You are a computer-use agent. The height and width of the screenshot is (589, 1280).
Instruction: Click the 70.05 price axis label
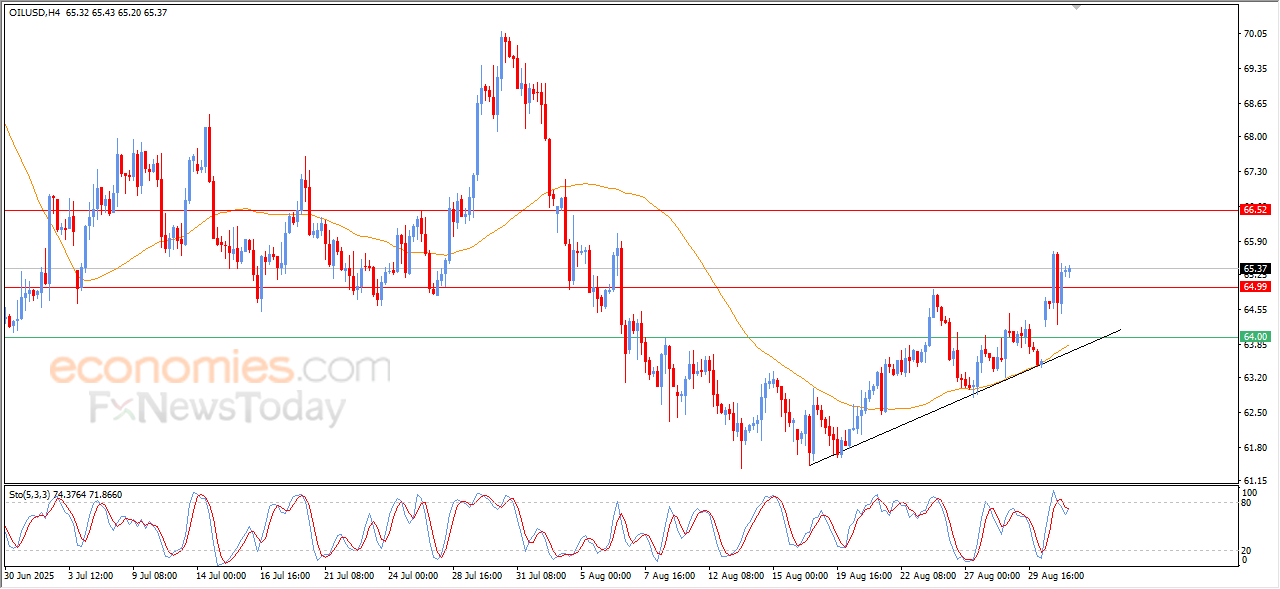(x=1257, y=34)
